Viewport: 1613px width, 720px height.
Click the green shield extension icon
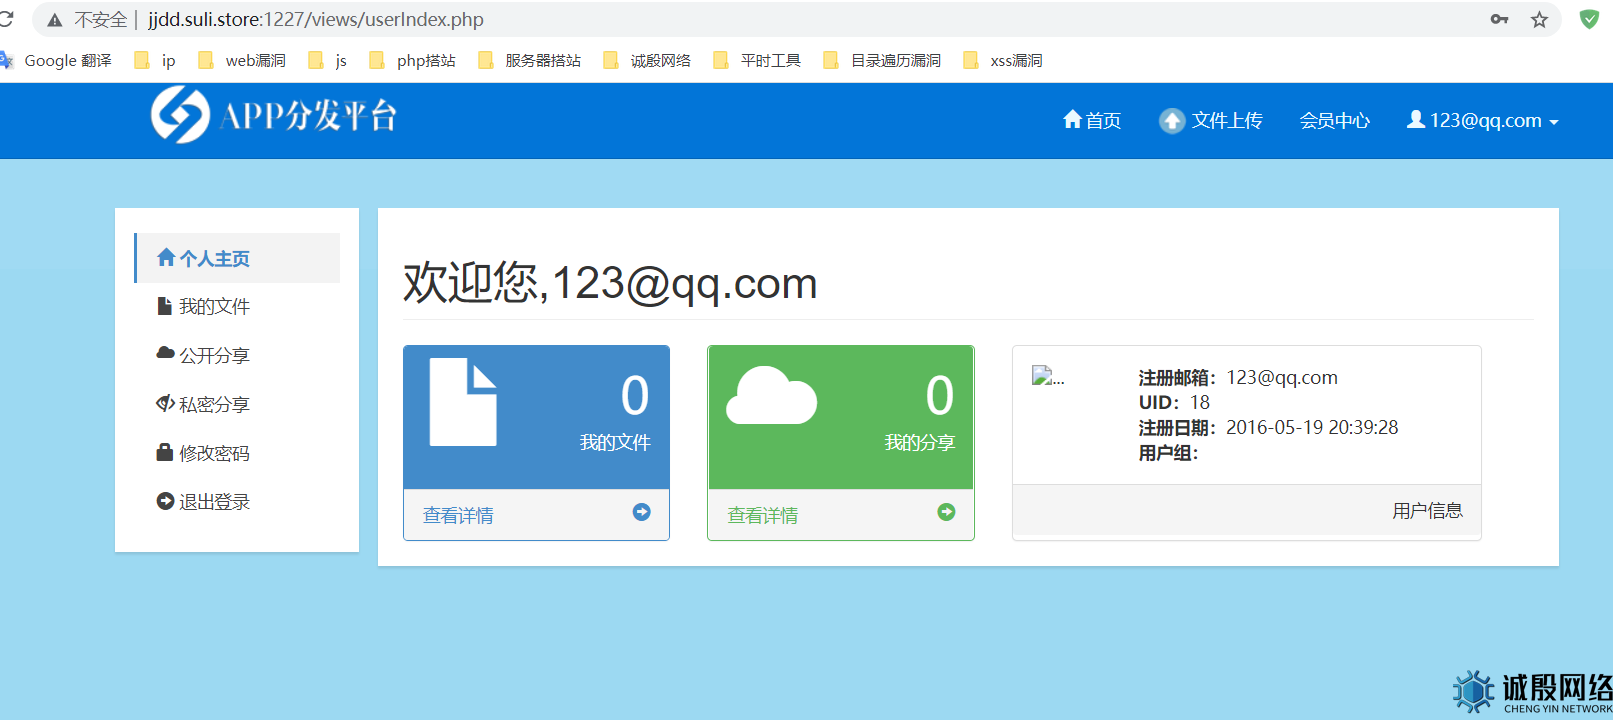coord(1588,19)
